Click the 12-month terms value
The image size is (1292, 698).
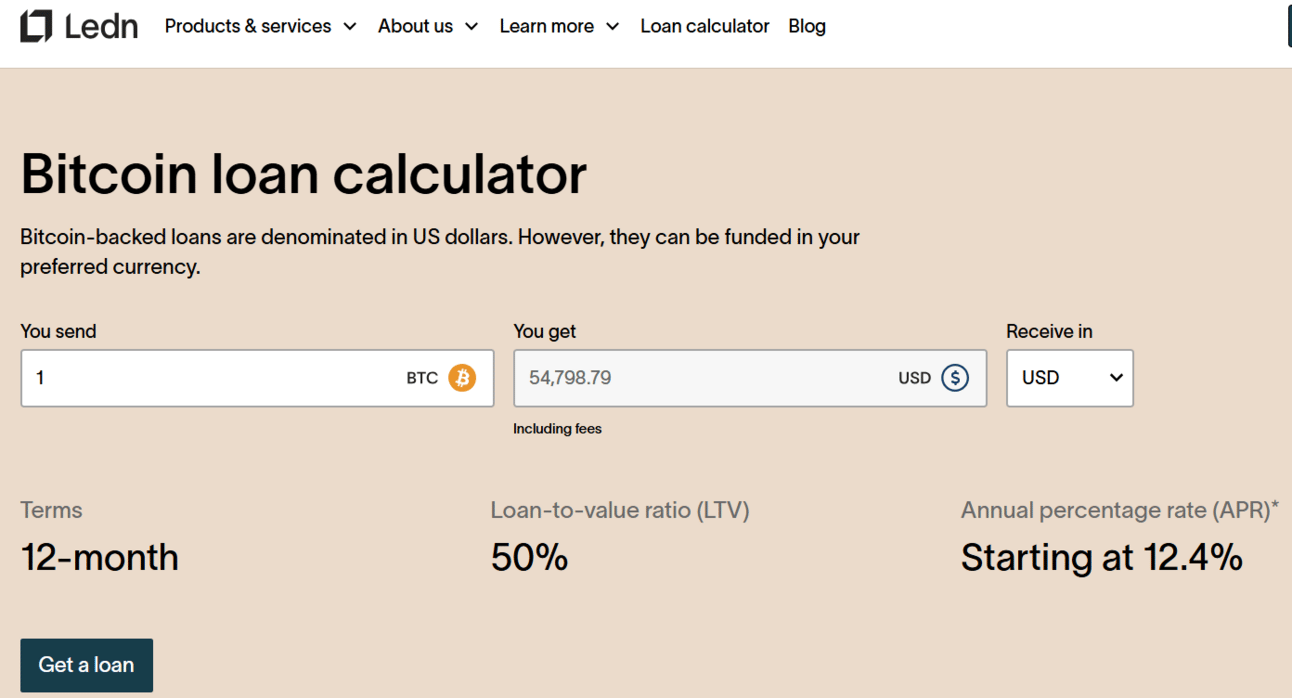pyautogui.click(x=100, y=557)
